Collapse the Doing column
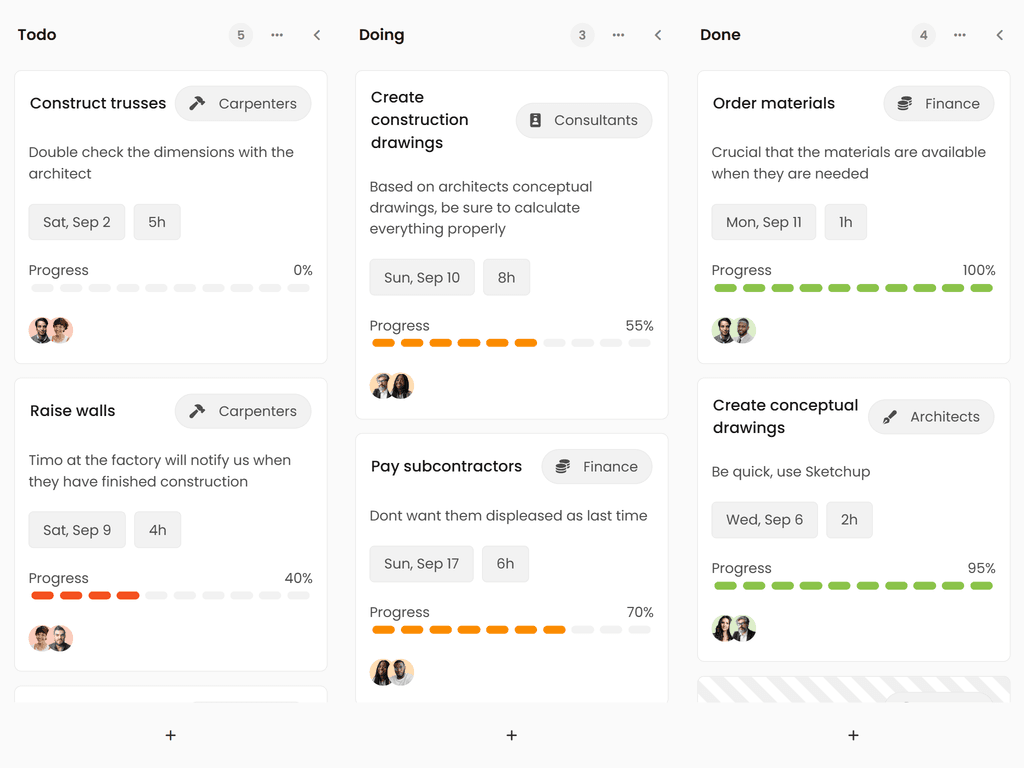1024x768 pixels. click(658, 35)
